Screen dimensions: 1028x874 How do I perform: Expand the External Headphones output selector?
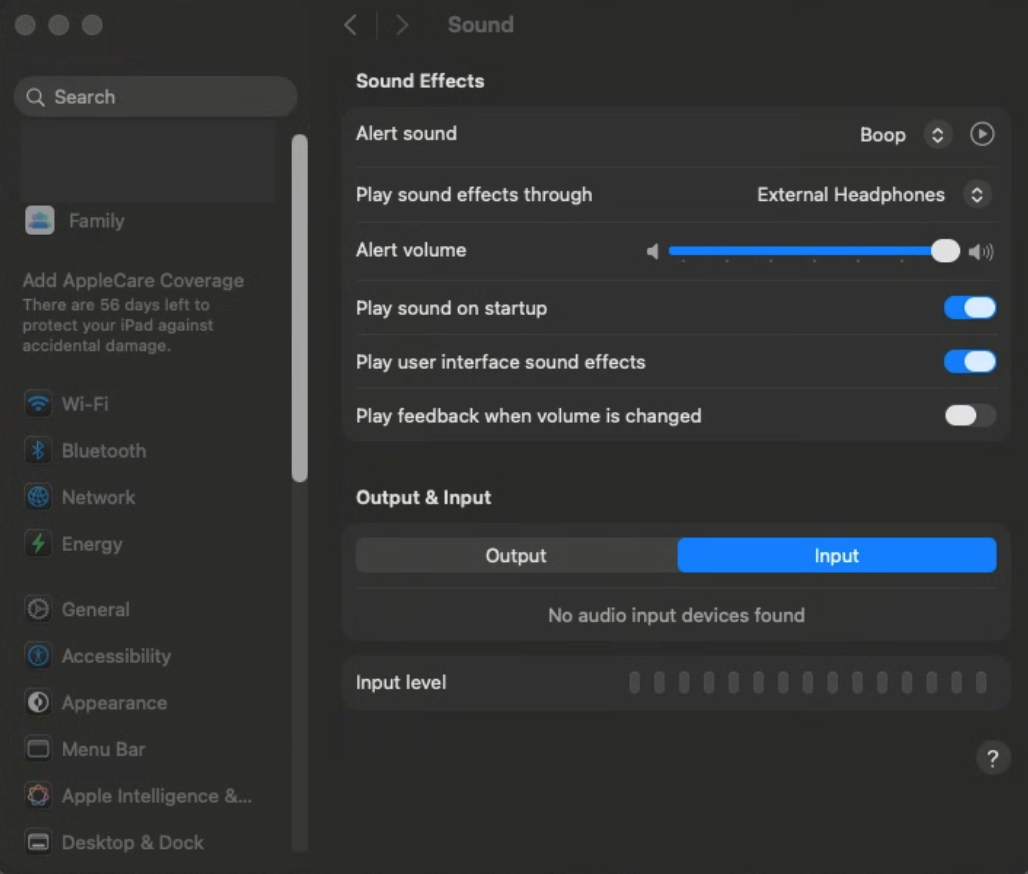click(977, 195)
